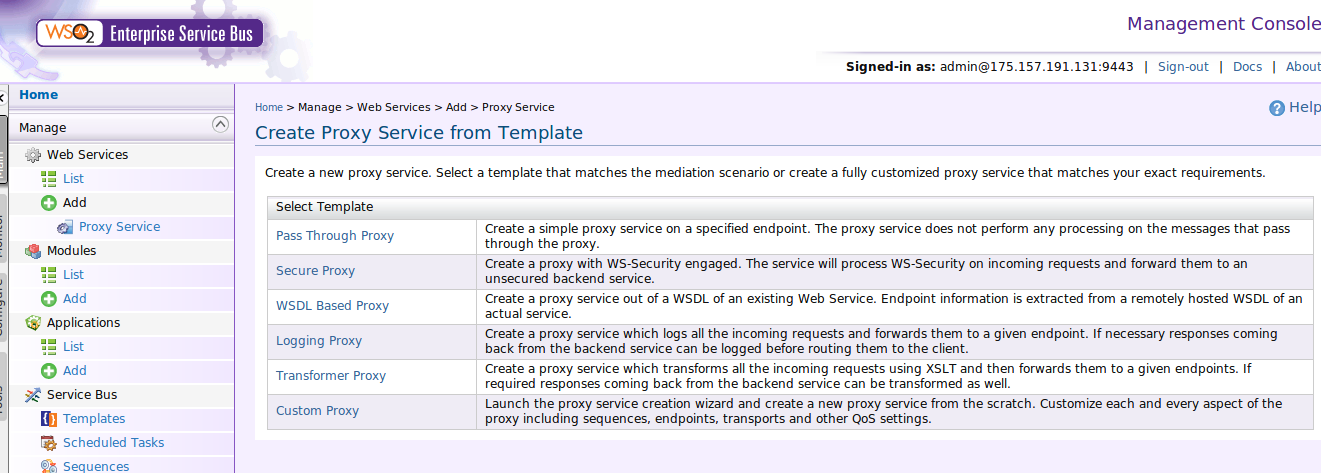Click the signed-in user admin@175.157.191.131:9443

(x=1037, y=67)
